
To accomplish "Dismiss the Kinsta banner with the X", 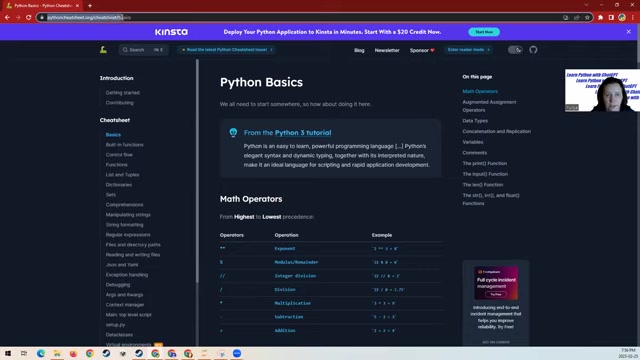I will coord(629,32).
